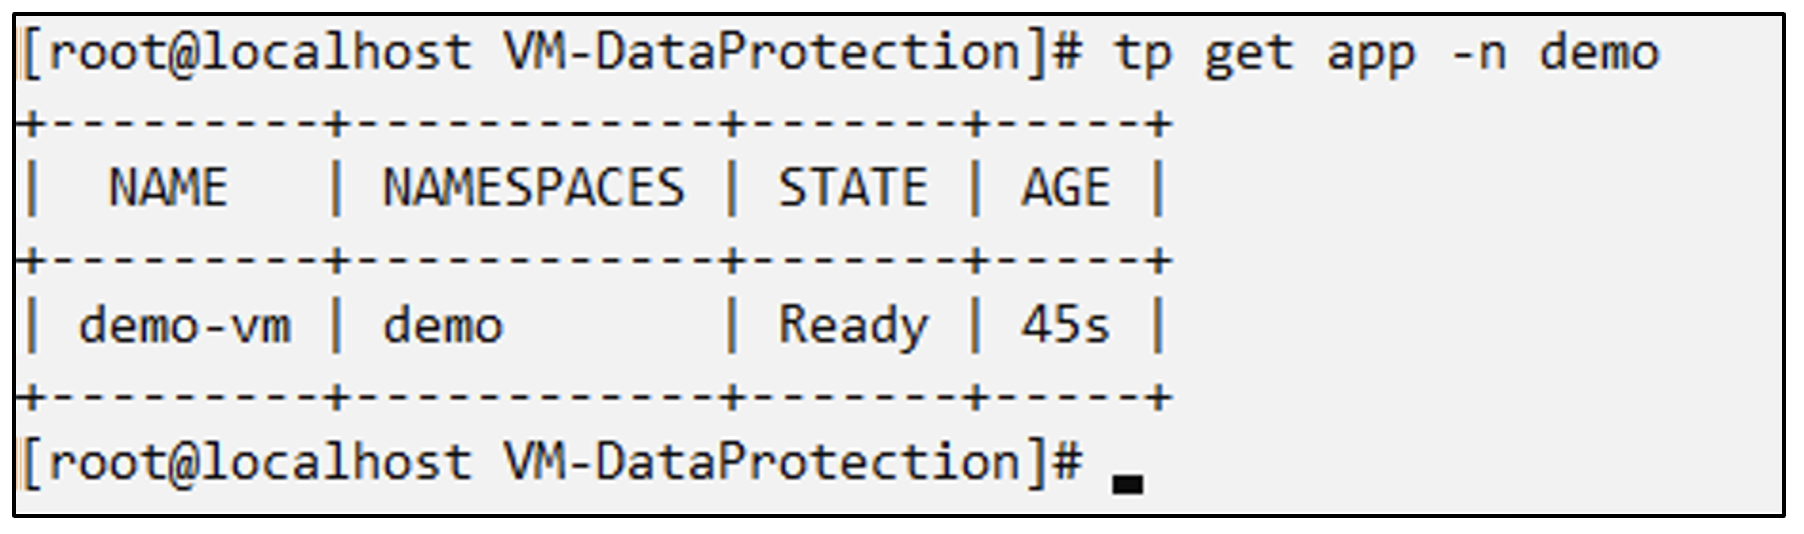Click the STATE column header
Image resolution: width=1804 pixels, height=534 pixels.
(853, 188)
